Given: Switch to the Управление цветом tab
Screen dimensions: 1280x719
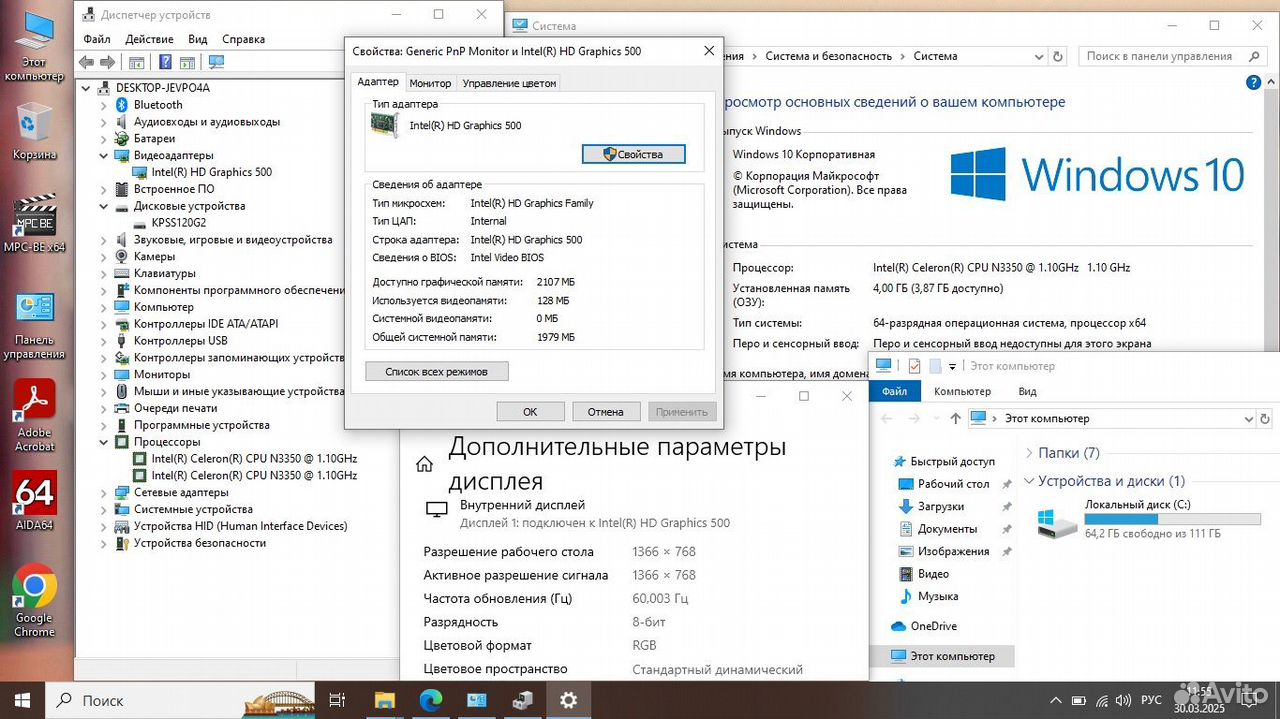Looking at the screenshot, I should point(509,83).
